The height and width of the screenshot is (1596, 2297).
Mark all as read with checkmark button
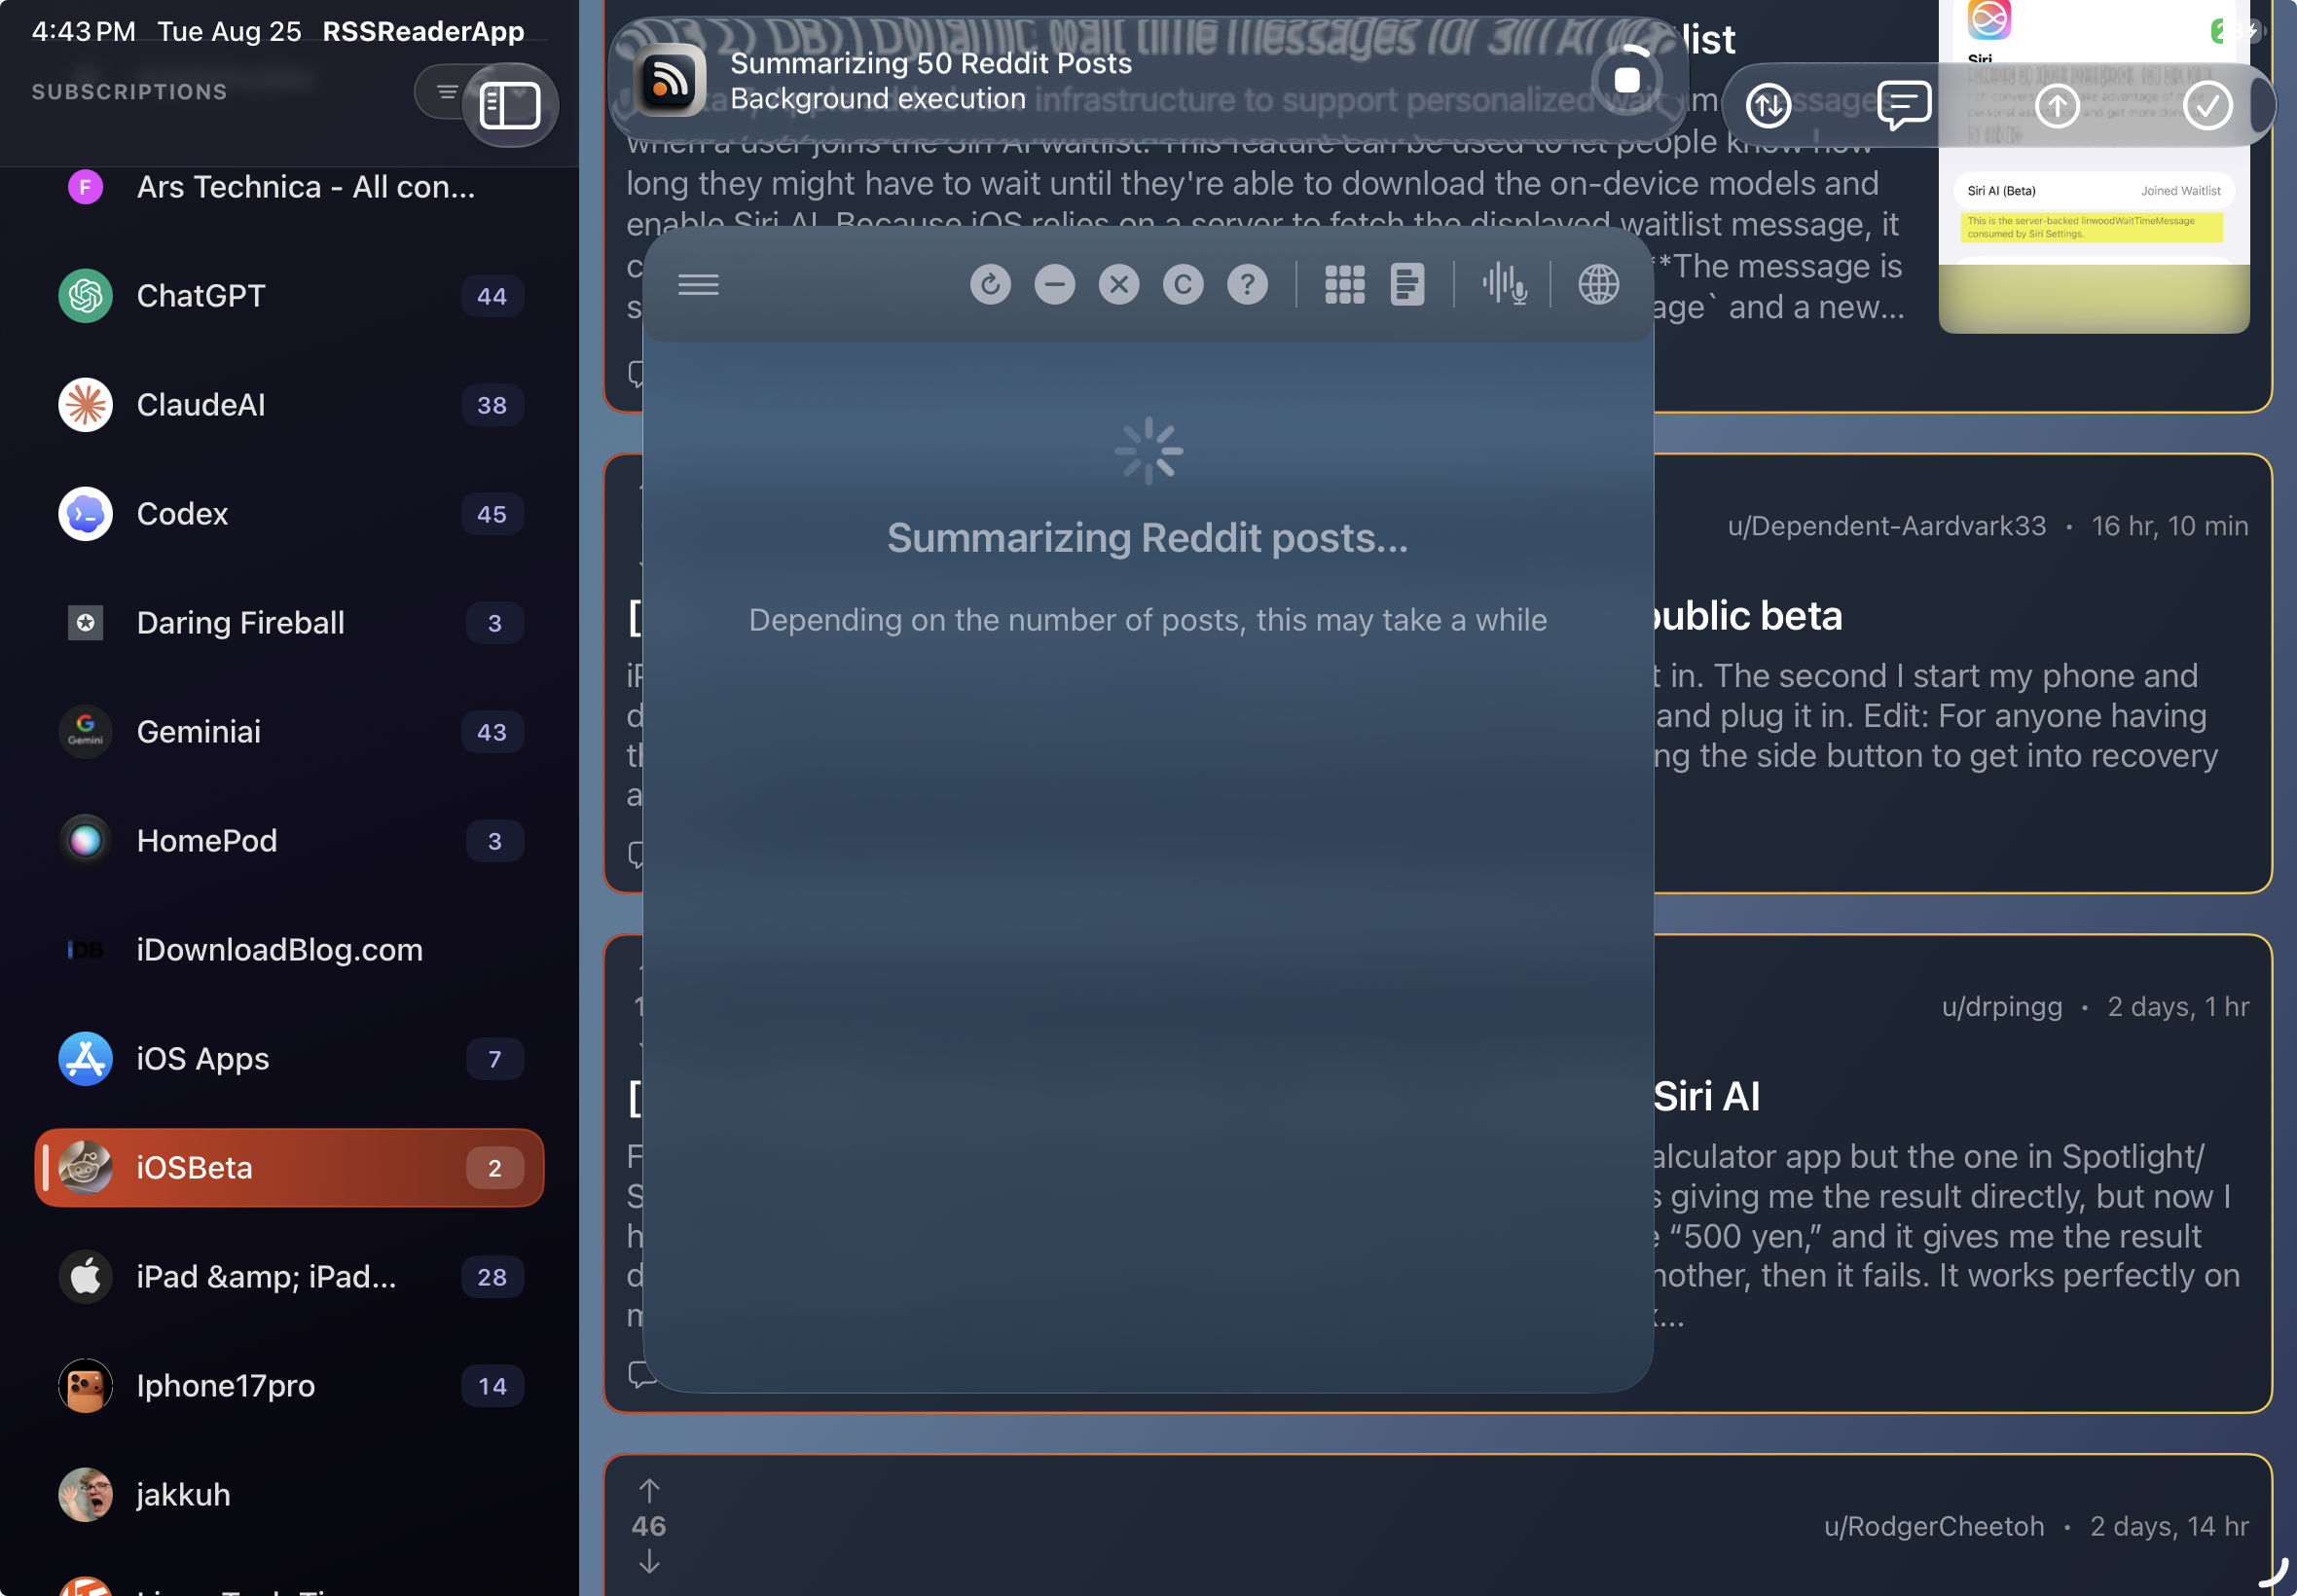coord(2207,106)
